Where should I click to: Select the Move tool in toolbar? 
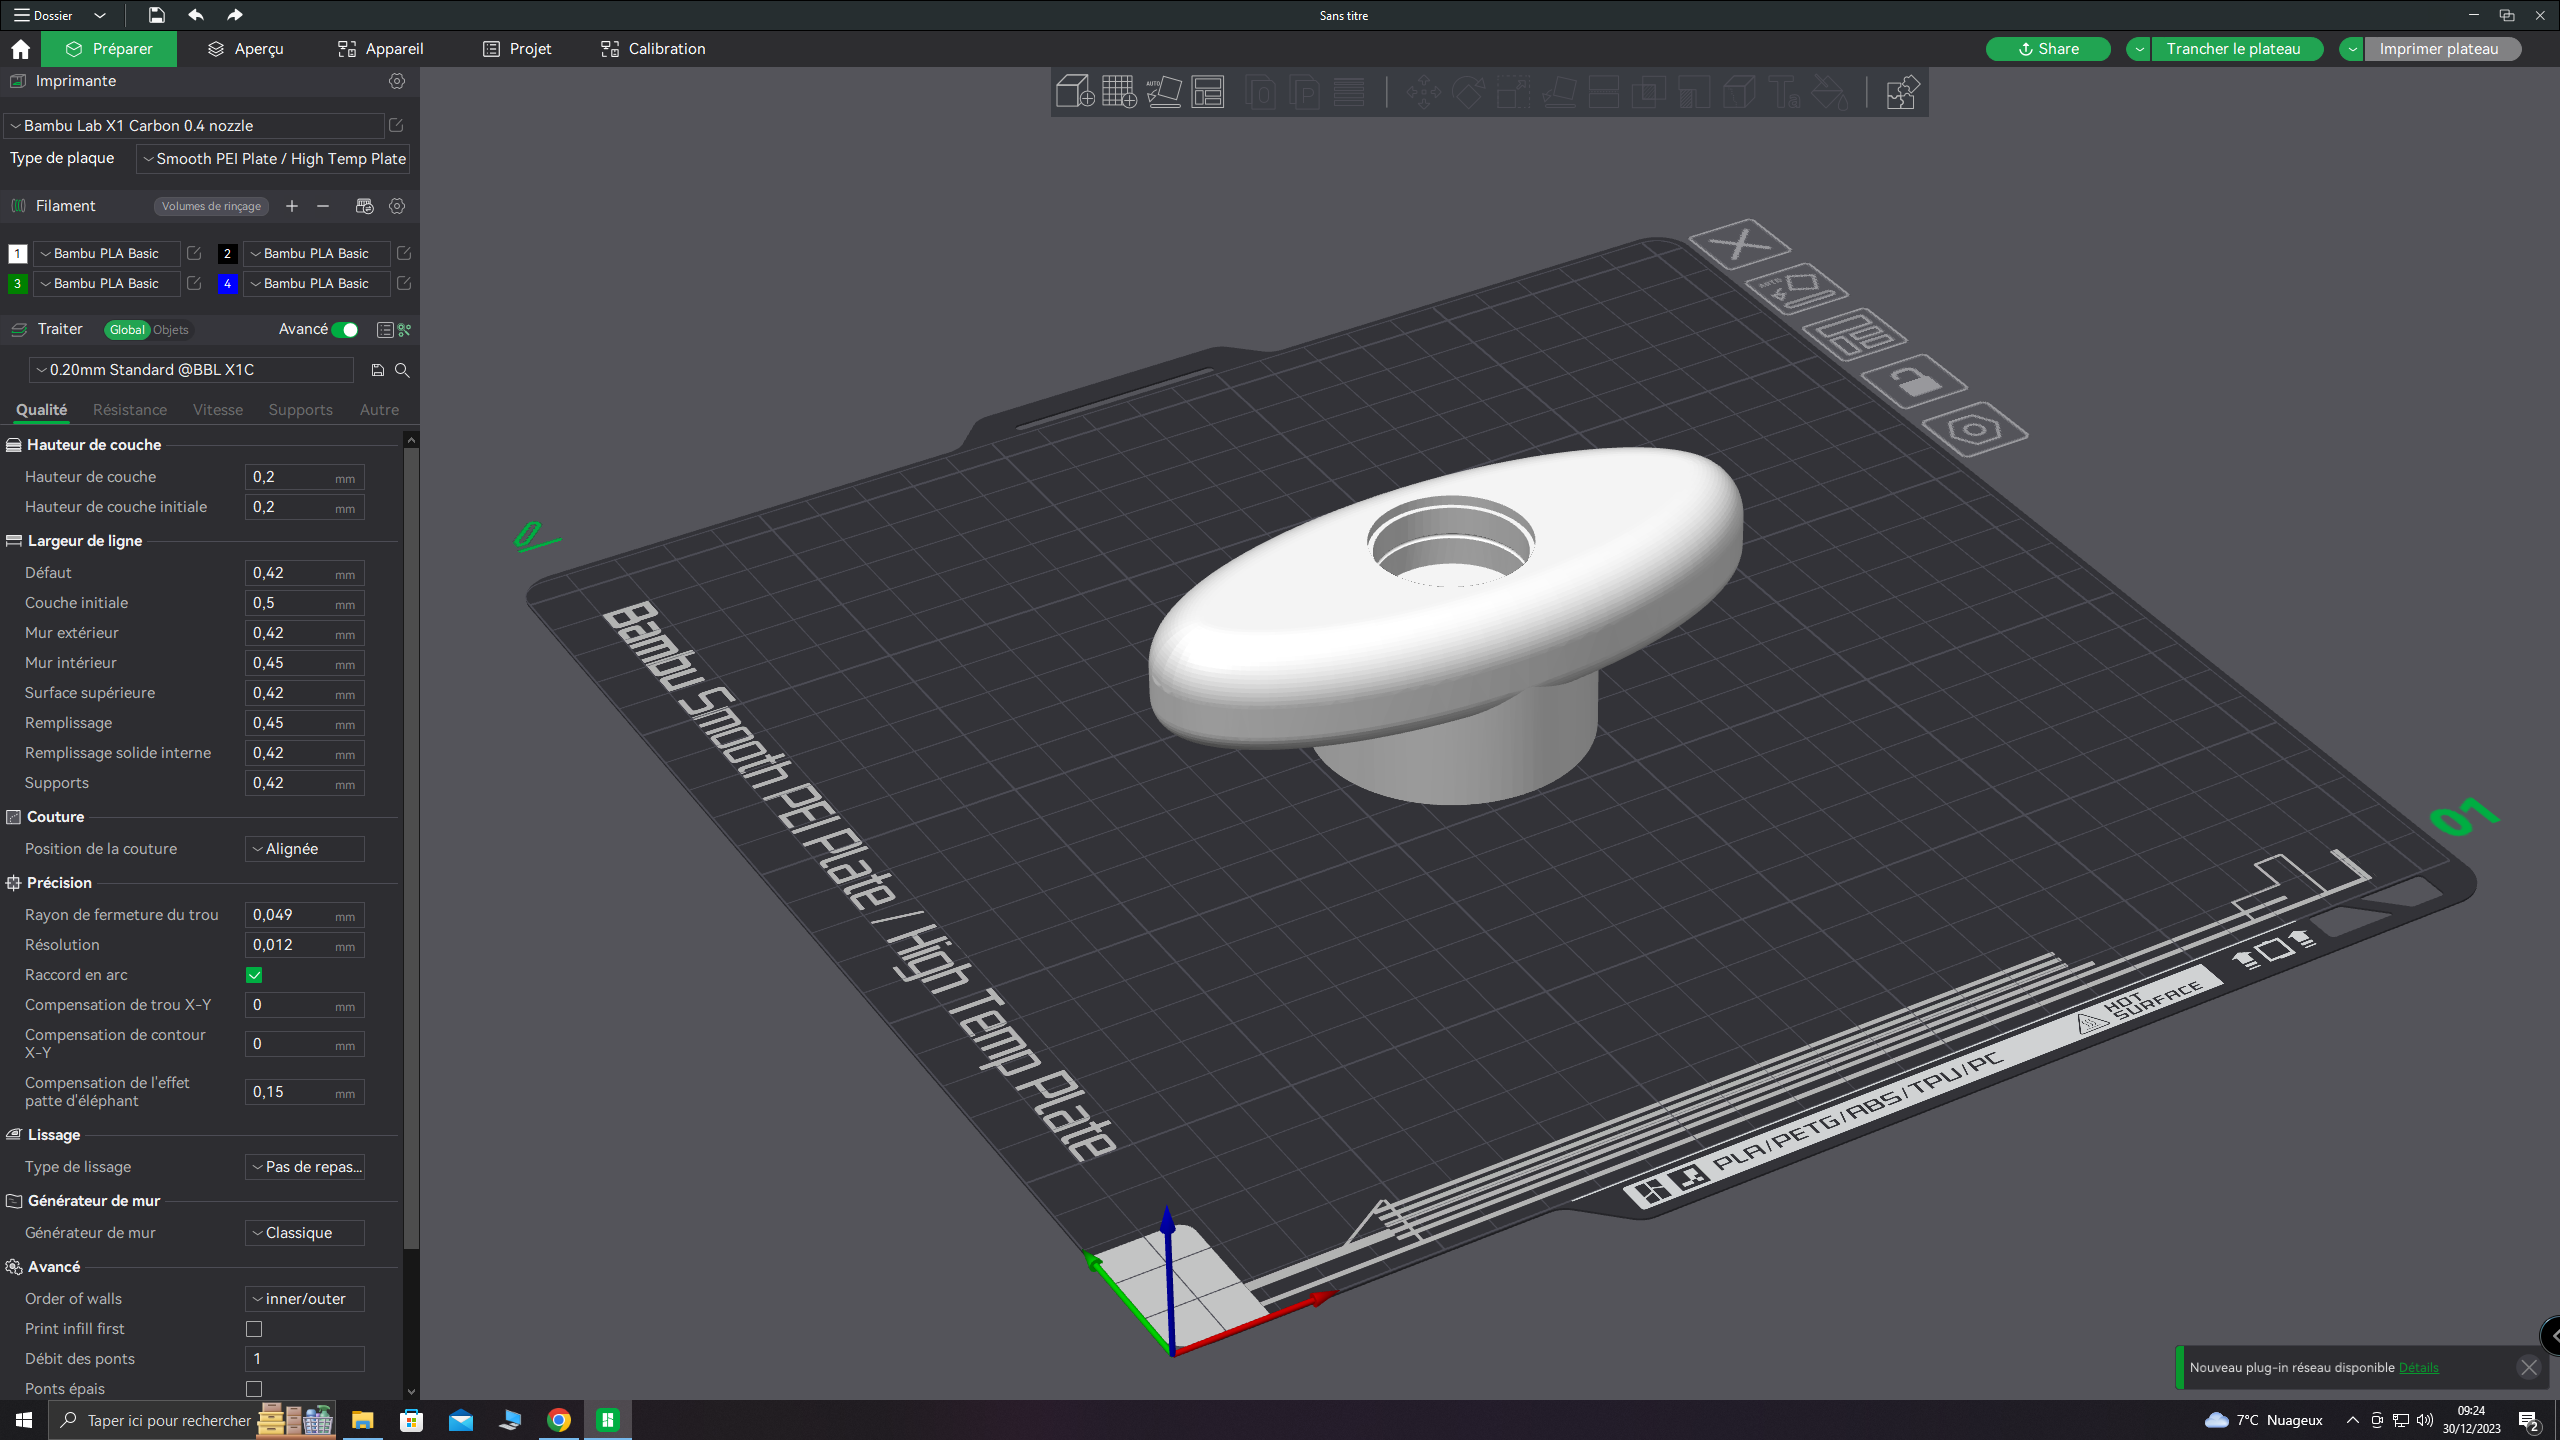click(x=1423, y=92)
